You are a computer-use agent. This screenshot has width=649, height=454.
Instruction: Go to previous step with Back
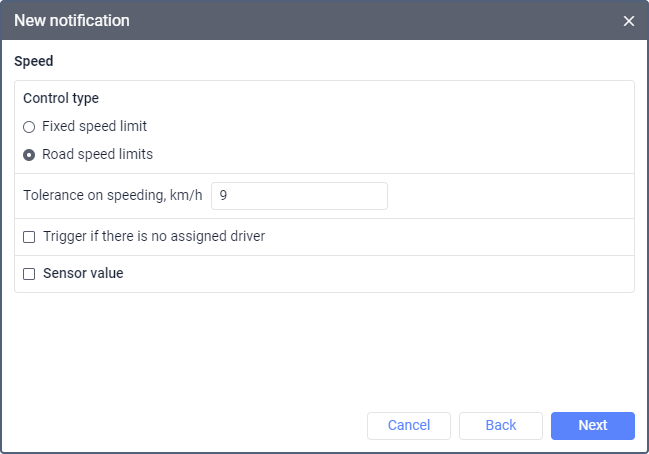pos(500,426)
